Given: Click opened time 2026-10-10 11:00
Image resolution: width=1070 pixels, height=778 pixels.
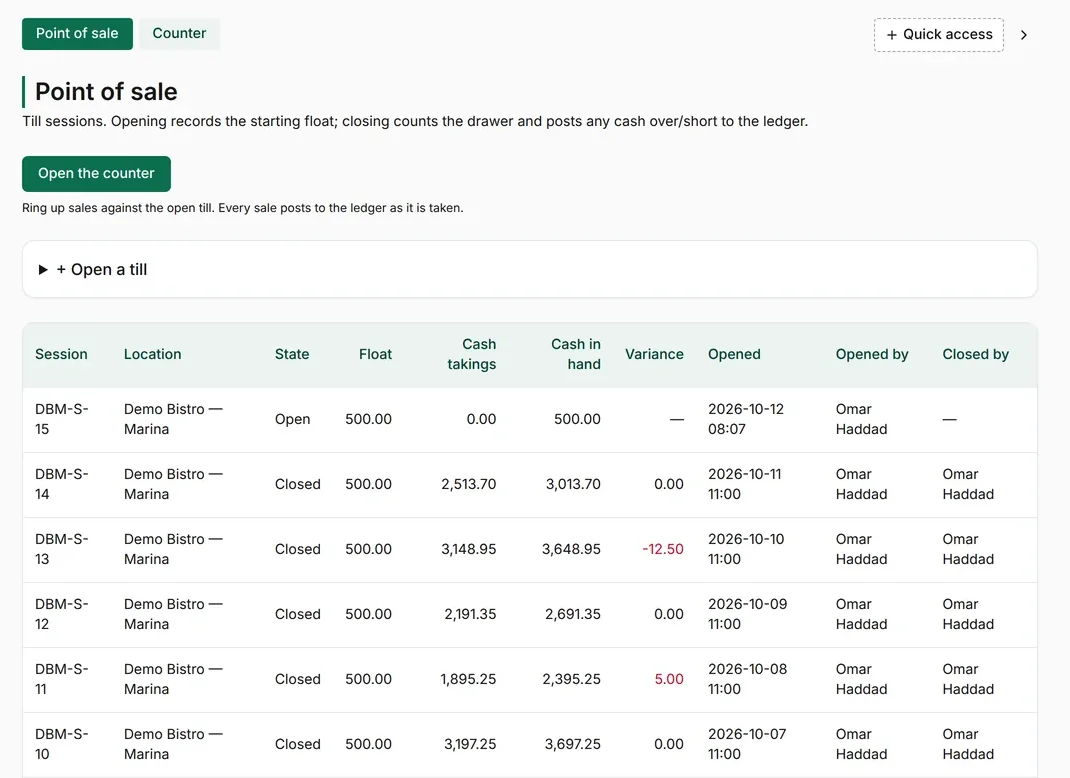Looking at the screenshot, I should click(746, 549).
